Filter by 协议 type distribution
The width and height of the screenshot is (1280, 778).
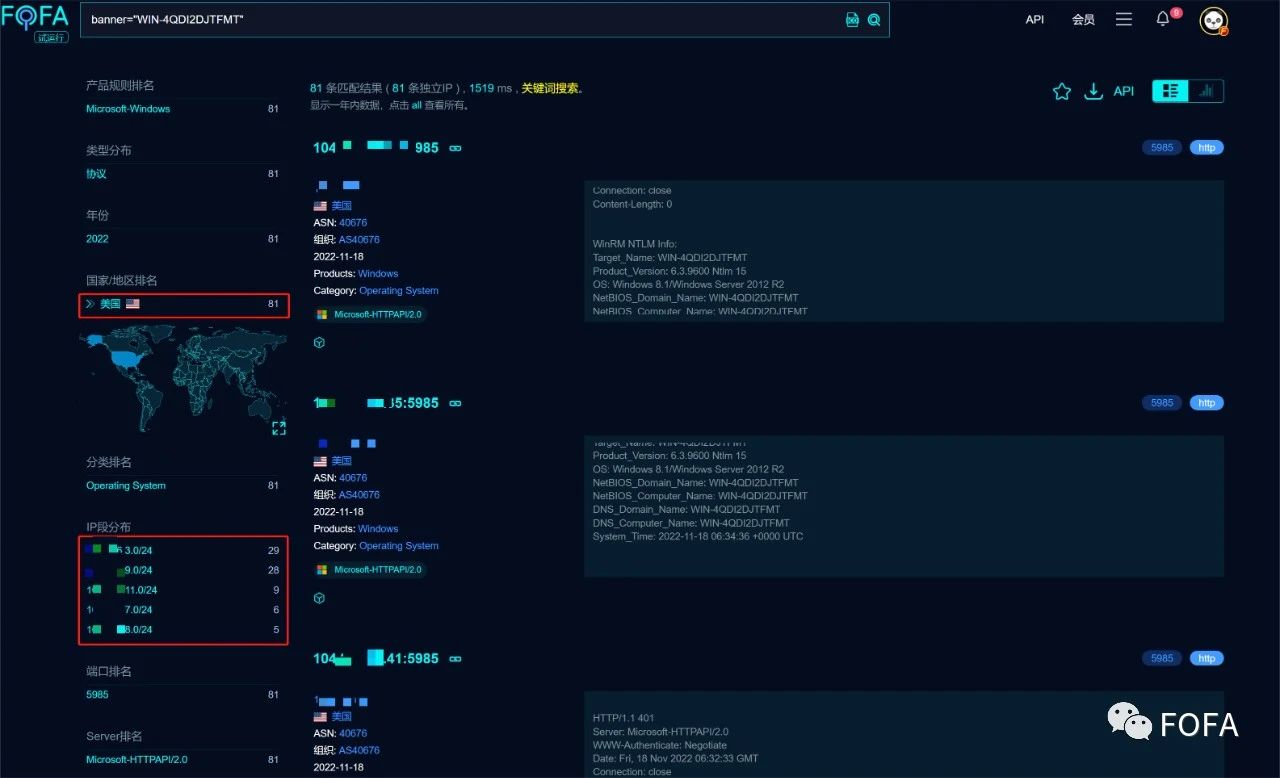click(96, 174)
